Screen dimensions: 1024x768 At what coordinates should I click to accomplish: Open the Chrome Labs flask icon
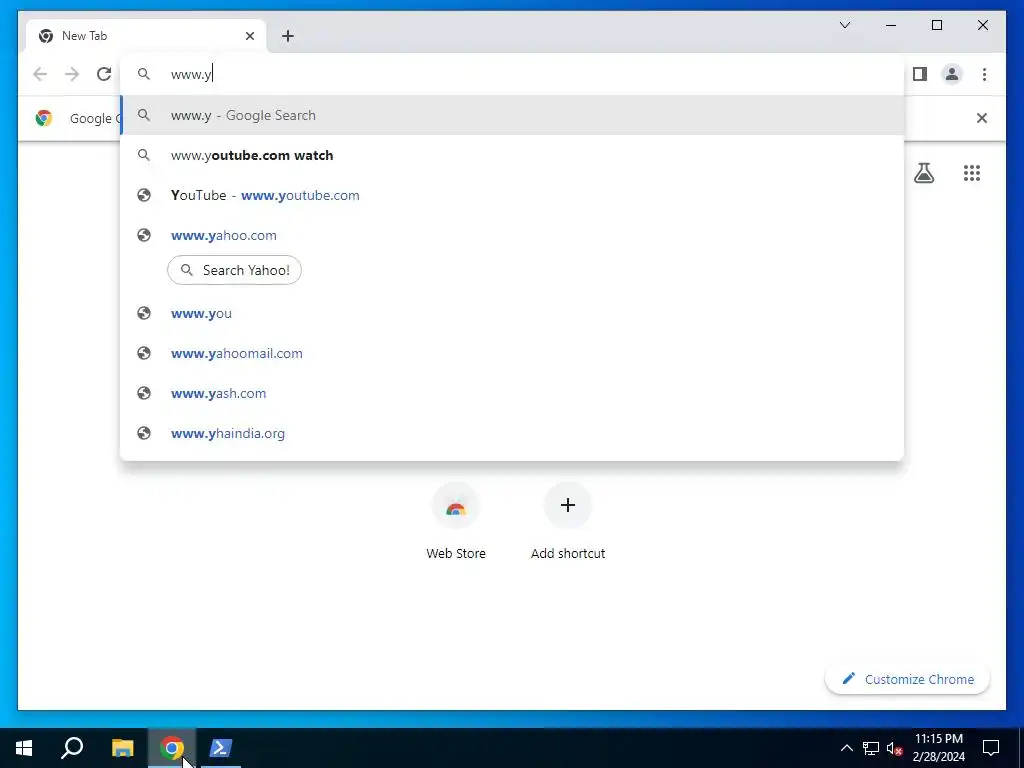(923, 173)
